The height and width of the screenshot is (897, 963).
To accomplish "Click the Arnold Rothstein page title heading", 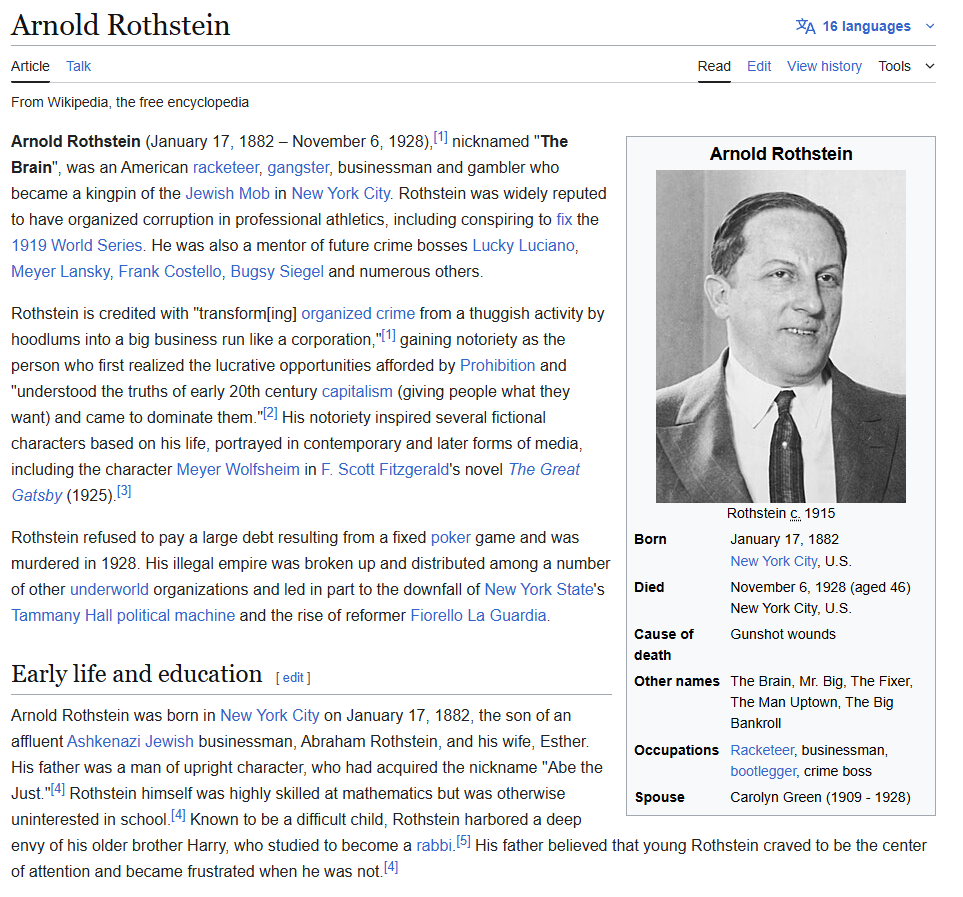I will point(120,25).
